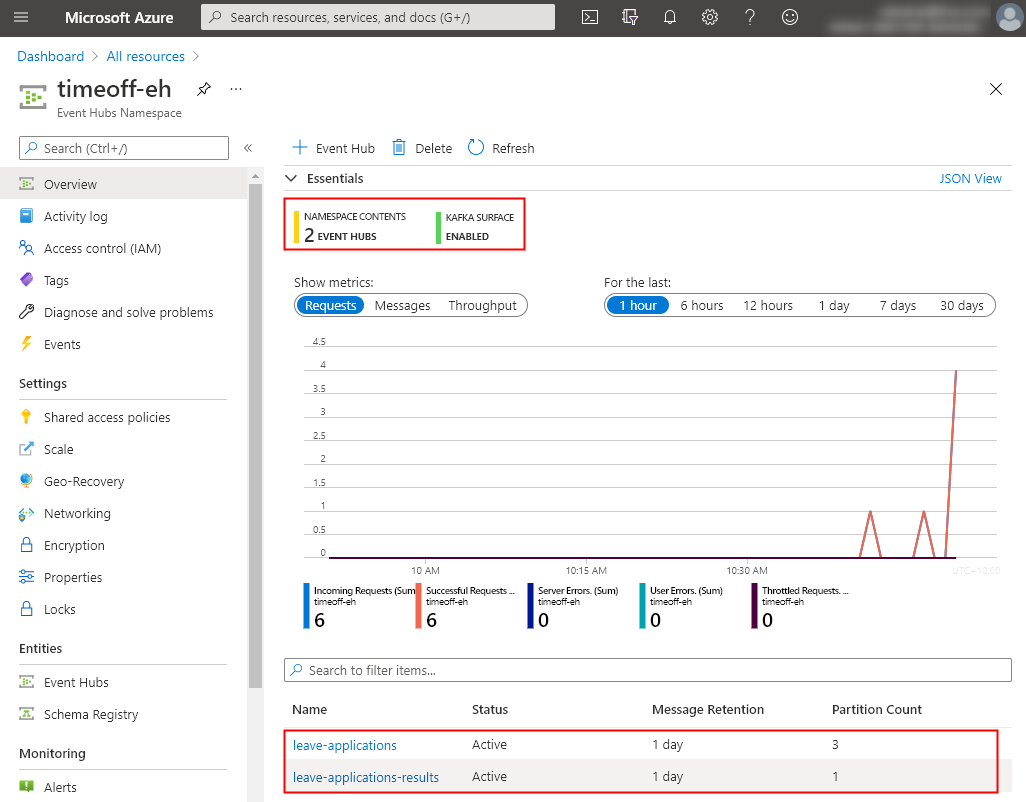The image size is (1026, 802).
Task: Open the more options ellipsis menu
Action: pos(236,89)
